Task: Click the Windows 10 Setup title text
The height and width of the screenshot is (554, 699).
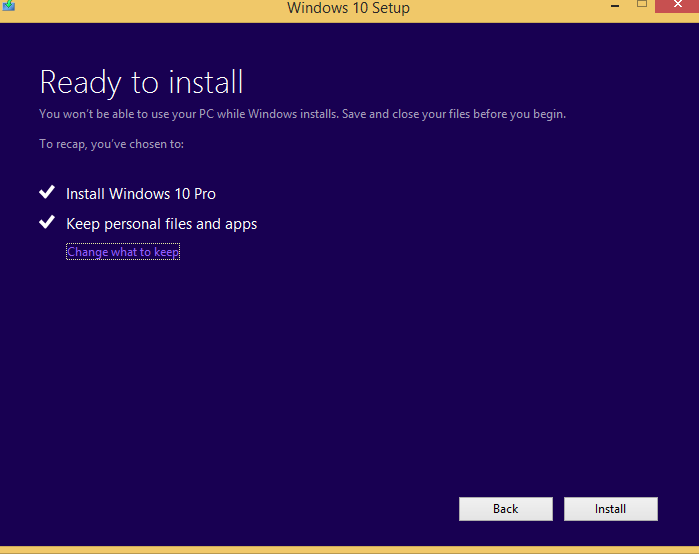Action: (348, 8)
